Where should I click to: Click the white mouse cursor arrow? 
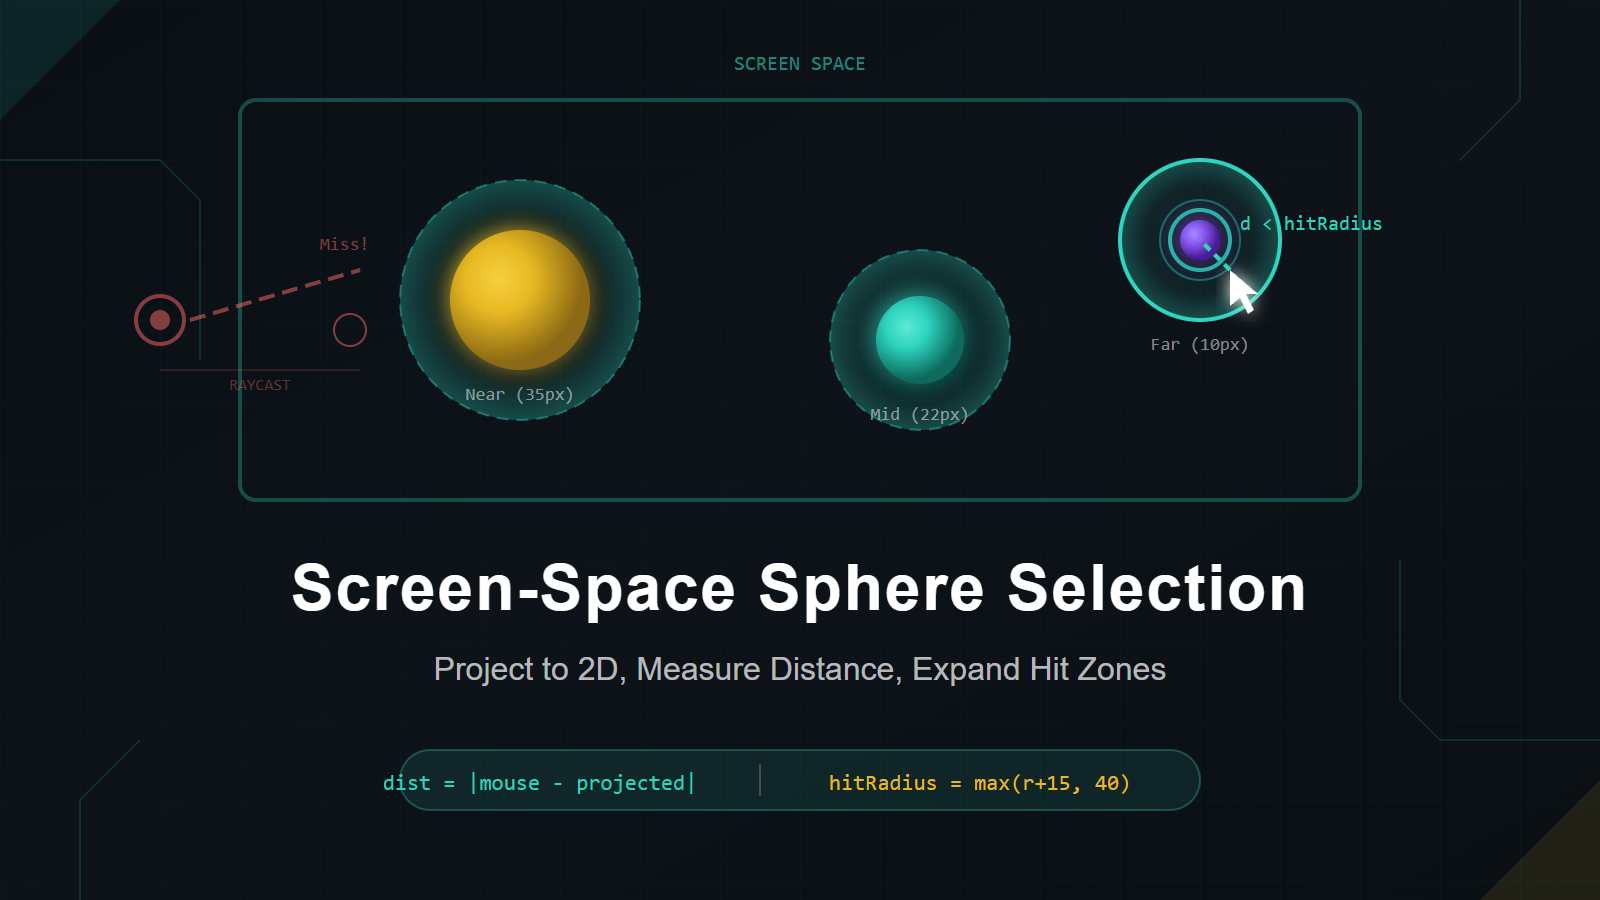tap(1241, 291)
